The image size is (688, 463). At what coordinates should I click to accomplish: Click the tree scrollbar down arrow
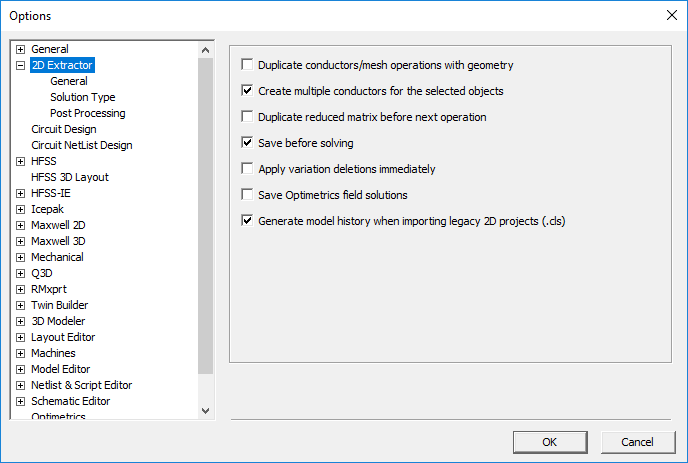coord(205,411)
